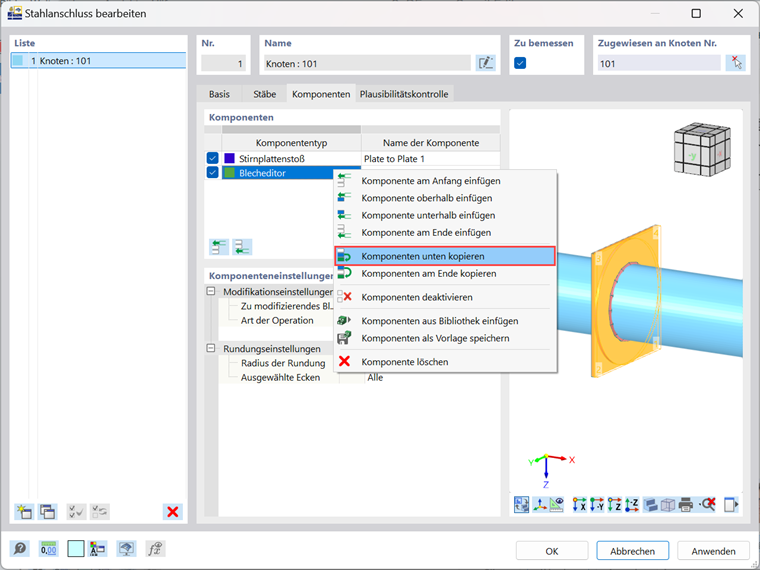
Task: Choose Komponenten deaktivieren
Action: (x=445, y=297)
